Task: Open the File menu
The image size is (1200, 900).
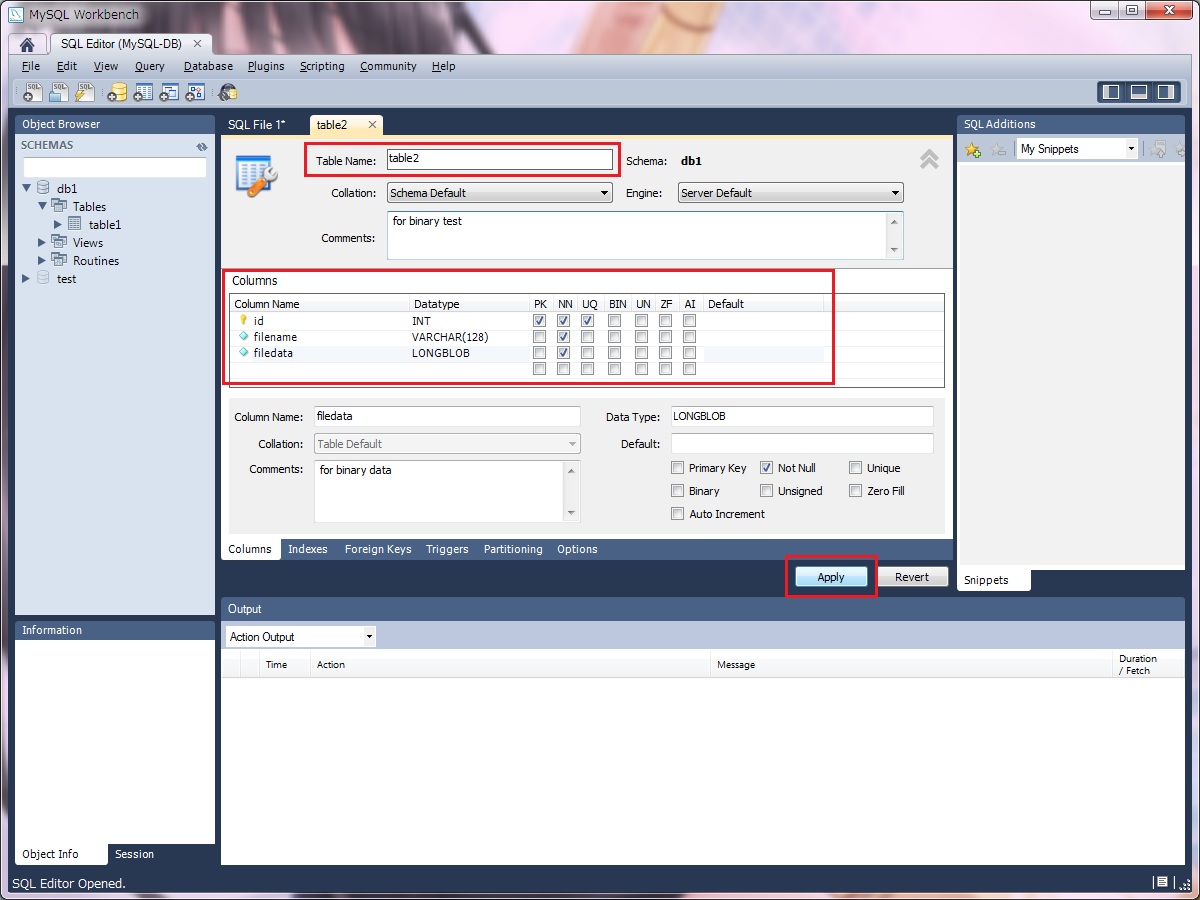Action: (31, 66)
